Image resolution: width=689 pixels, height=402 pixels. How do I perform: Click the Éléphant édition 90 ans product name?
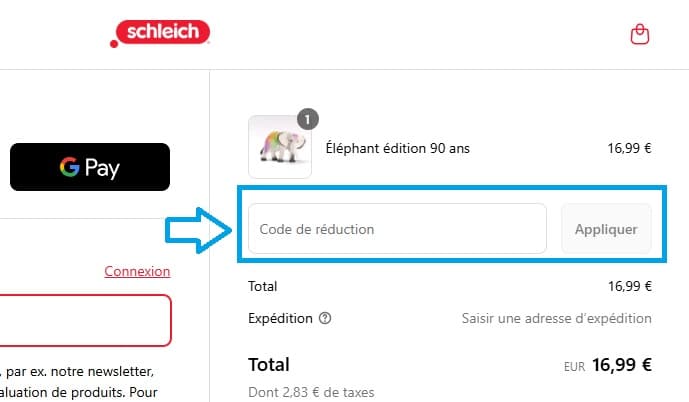pos(397,149)
